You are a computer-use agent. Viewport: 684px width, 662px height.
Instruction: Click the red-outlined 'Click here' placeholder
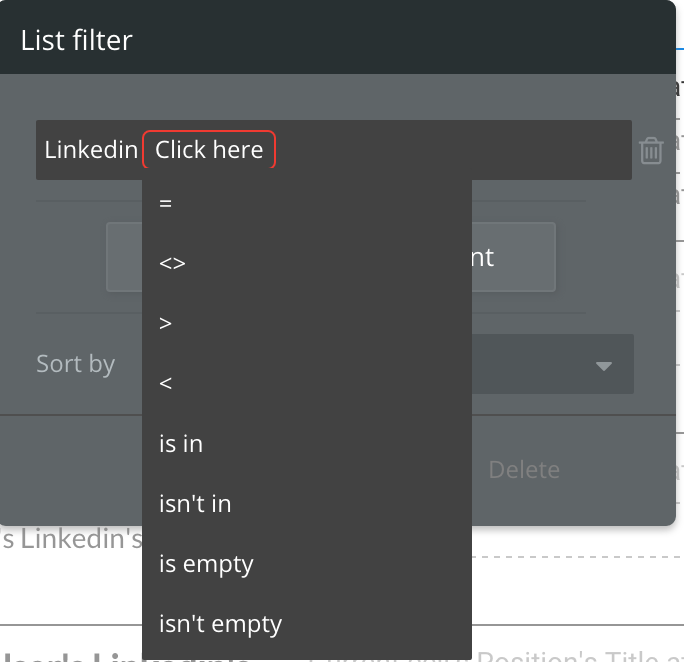[209, 150]
